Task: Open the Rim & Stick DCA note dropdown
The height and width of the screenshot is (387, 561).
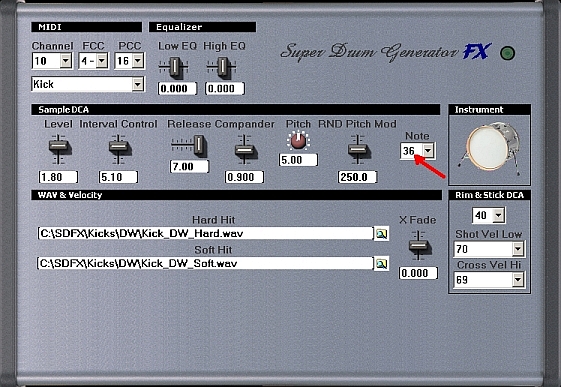Action: [498, 215]
